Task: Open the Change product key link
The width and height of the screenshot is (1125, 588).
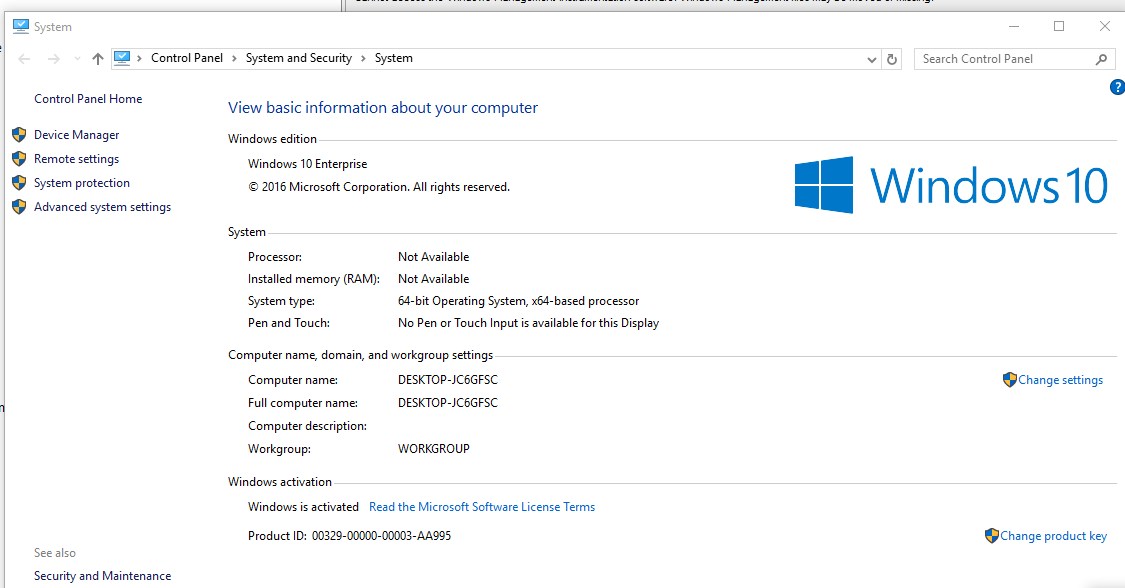Action: (1053, 536)
